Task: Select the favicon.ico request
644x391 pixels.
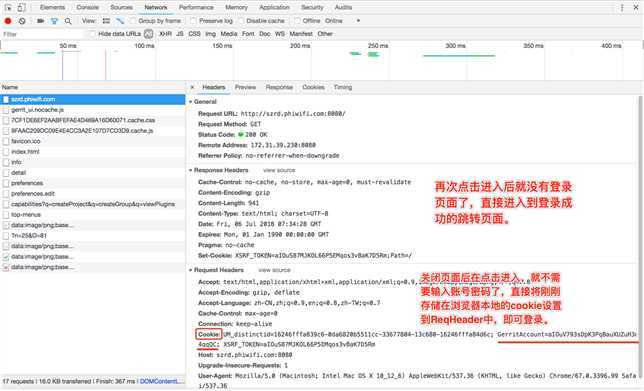Action: coord(93,141)
